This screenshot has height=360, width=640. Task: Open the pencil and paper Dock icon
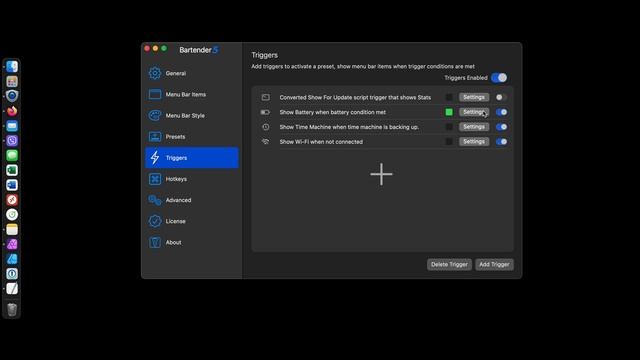click(12, 289)
